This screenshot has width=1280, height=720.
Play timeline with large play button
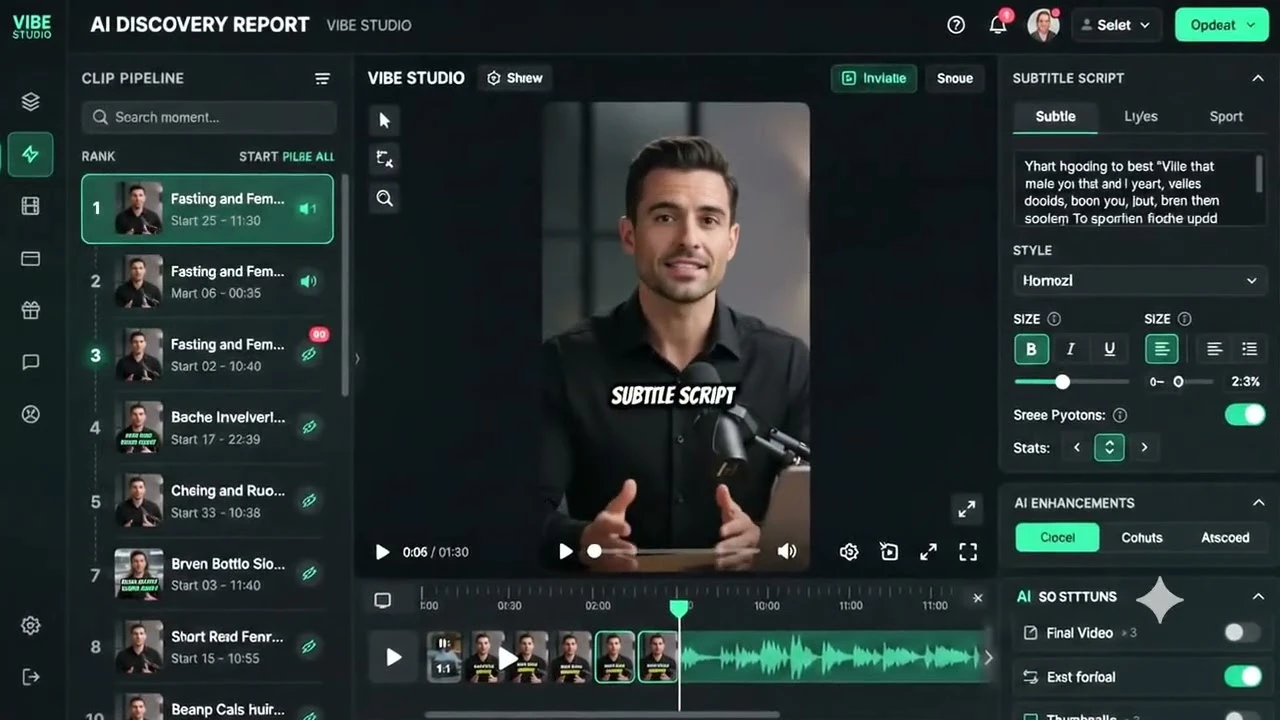(x=394, y=657)
